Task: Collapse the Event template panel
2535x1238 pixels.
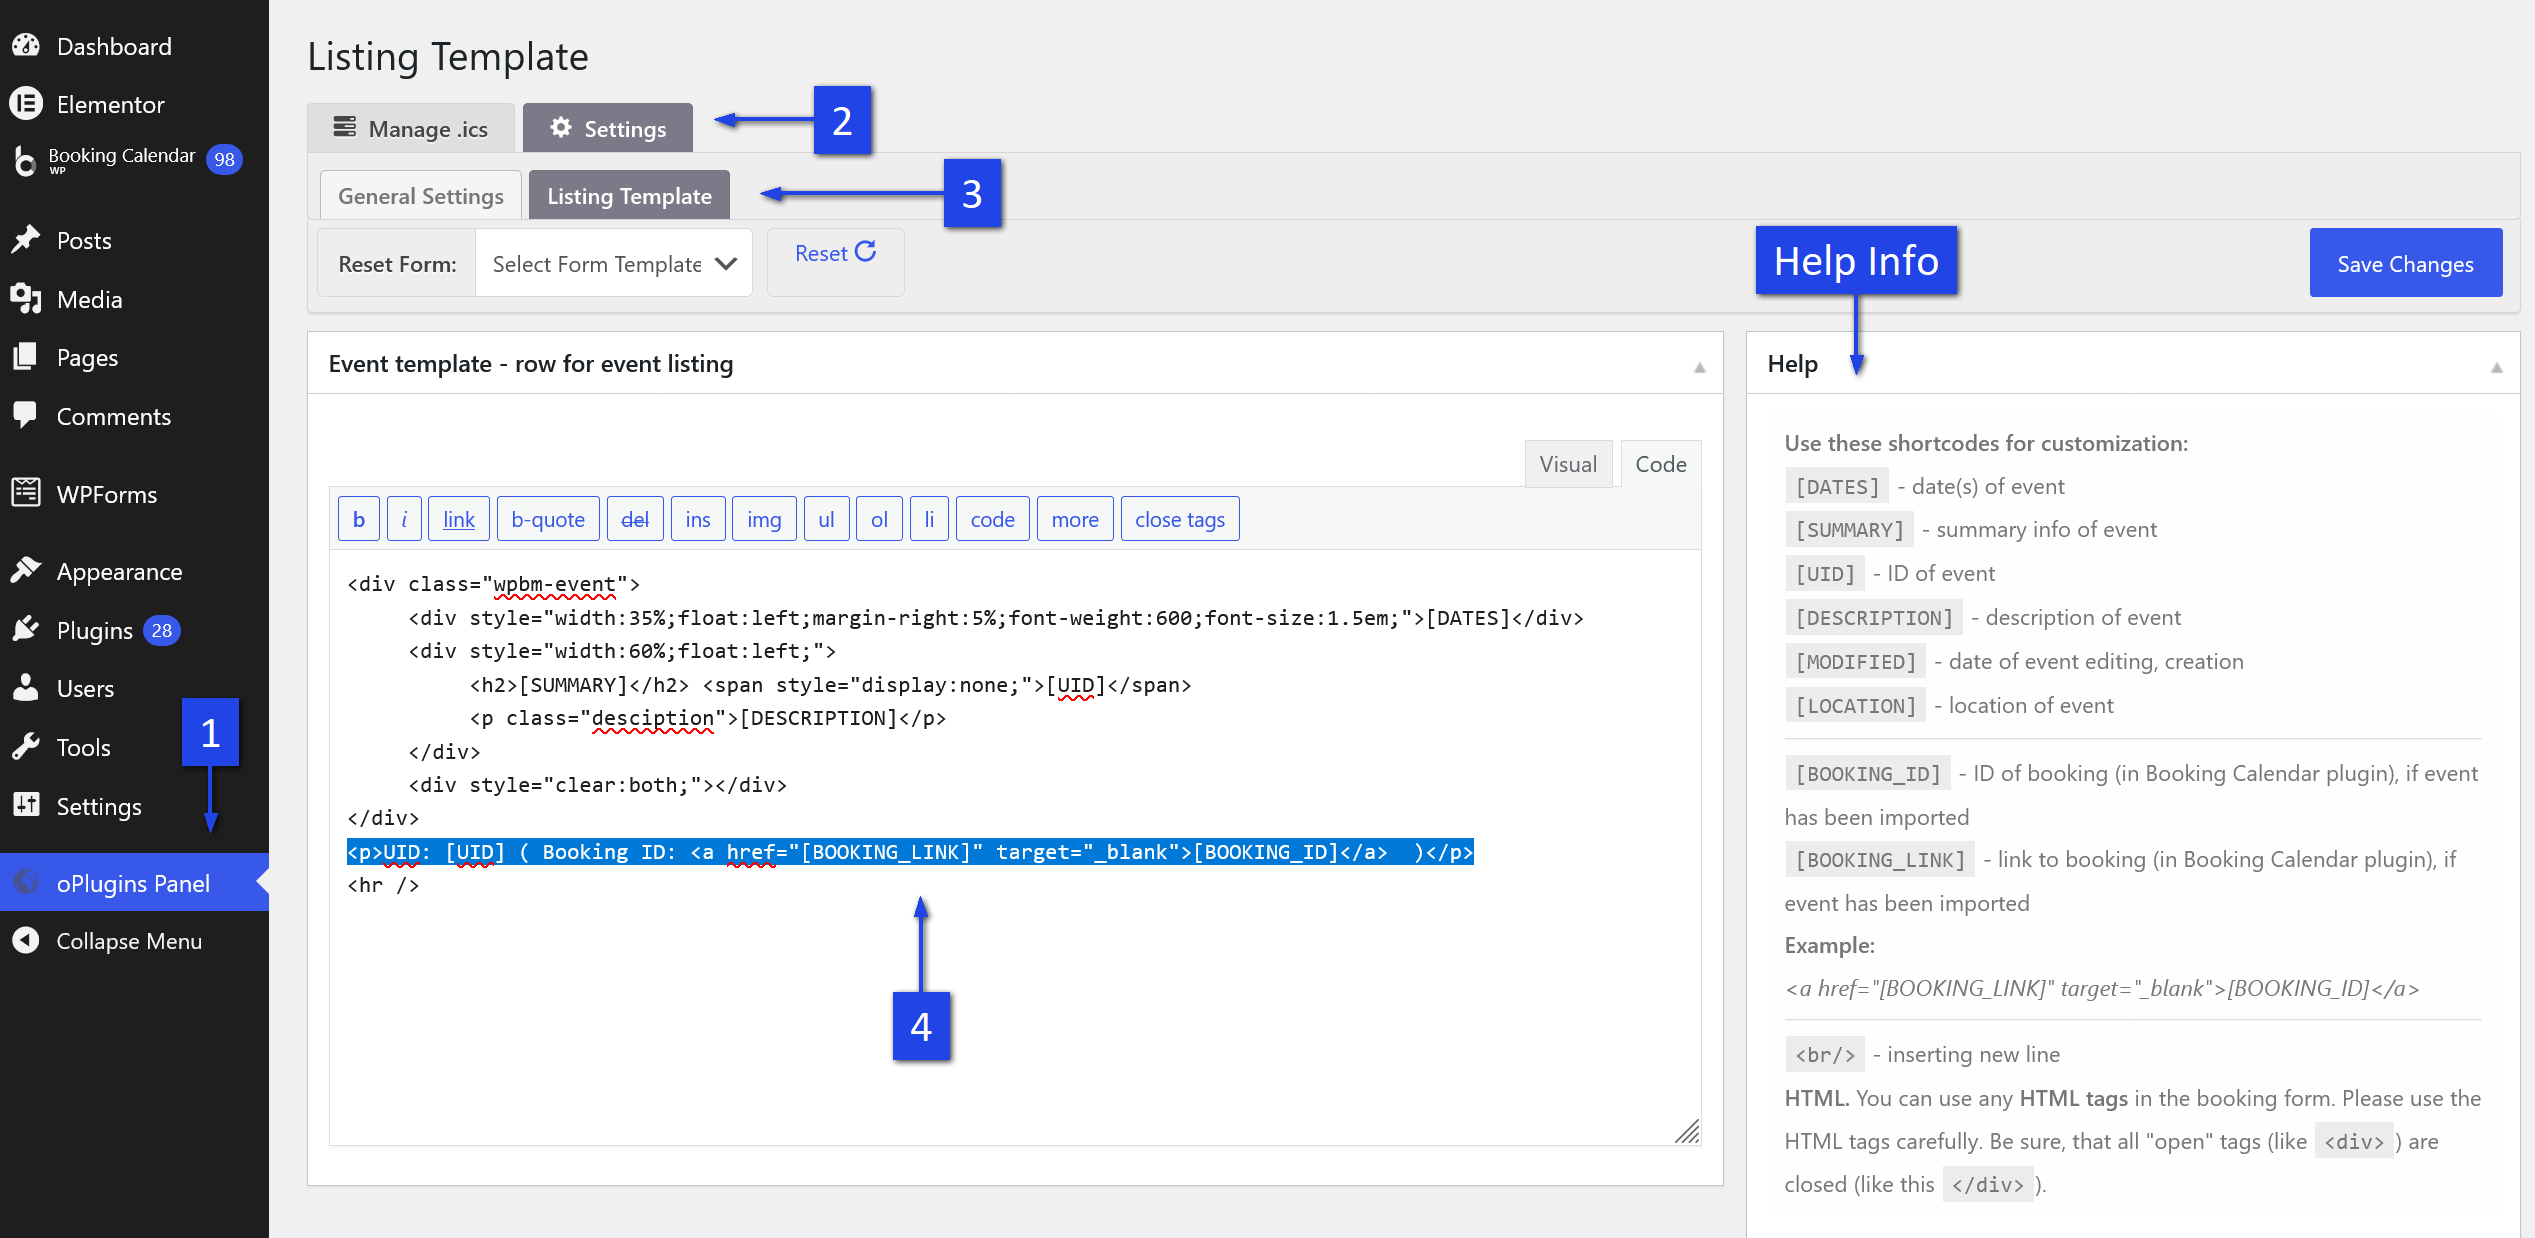Action: [x=1700, y=367]
